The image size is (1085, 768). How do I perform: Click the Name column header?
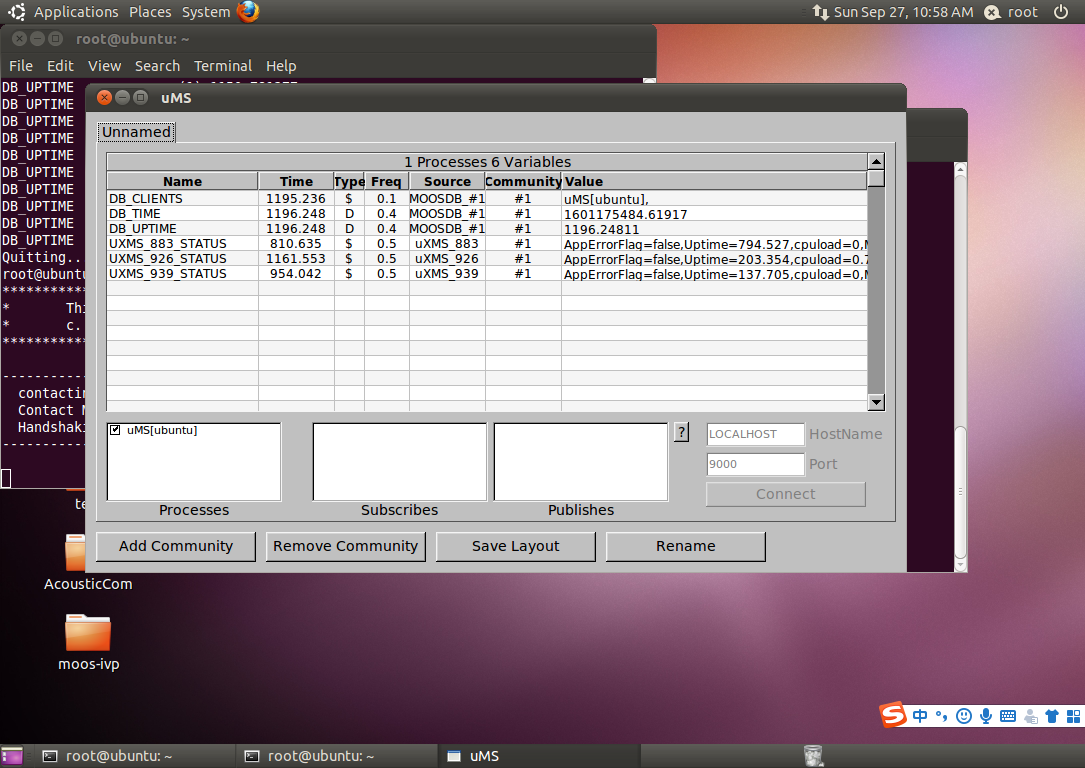[x=183, y=181]
